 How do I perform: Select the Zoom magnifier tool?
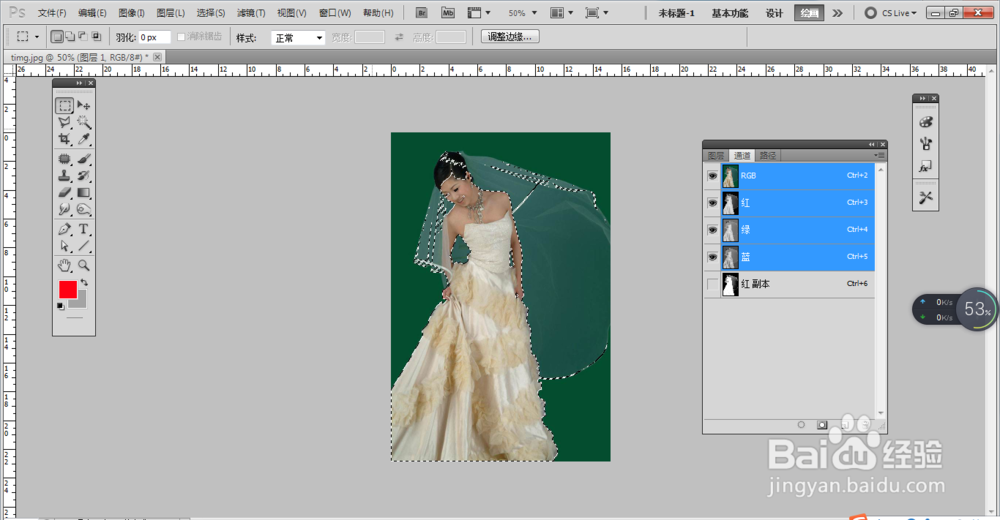click(x=84, y=265)
